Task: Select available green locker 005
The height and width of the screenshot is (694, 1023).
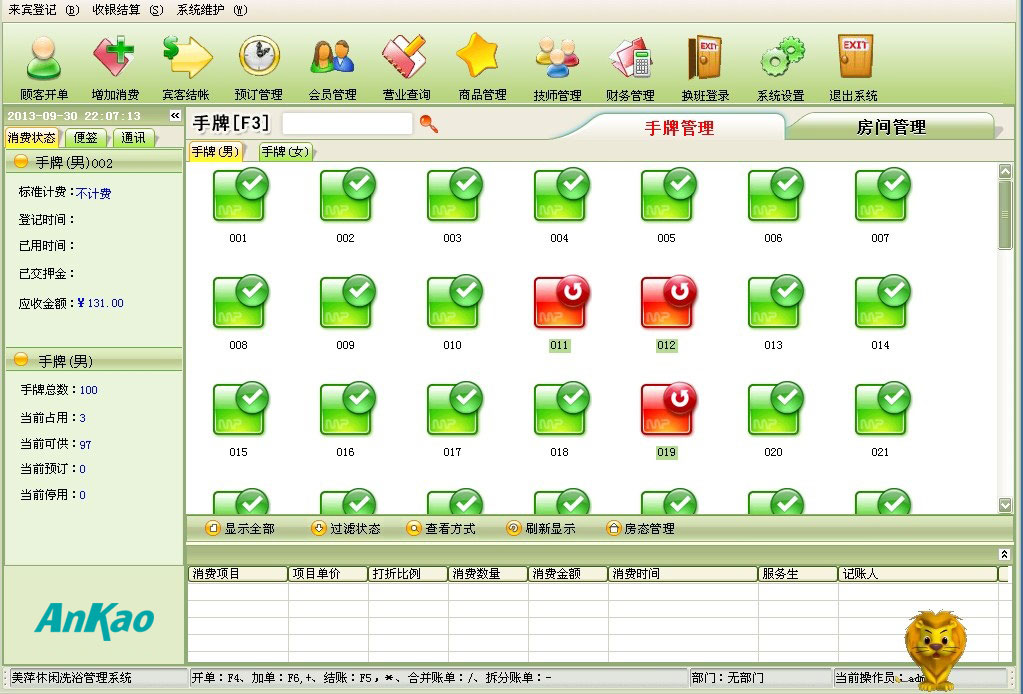Action: (x=667, y=196)
